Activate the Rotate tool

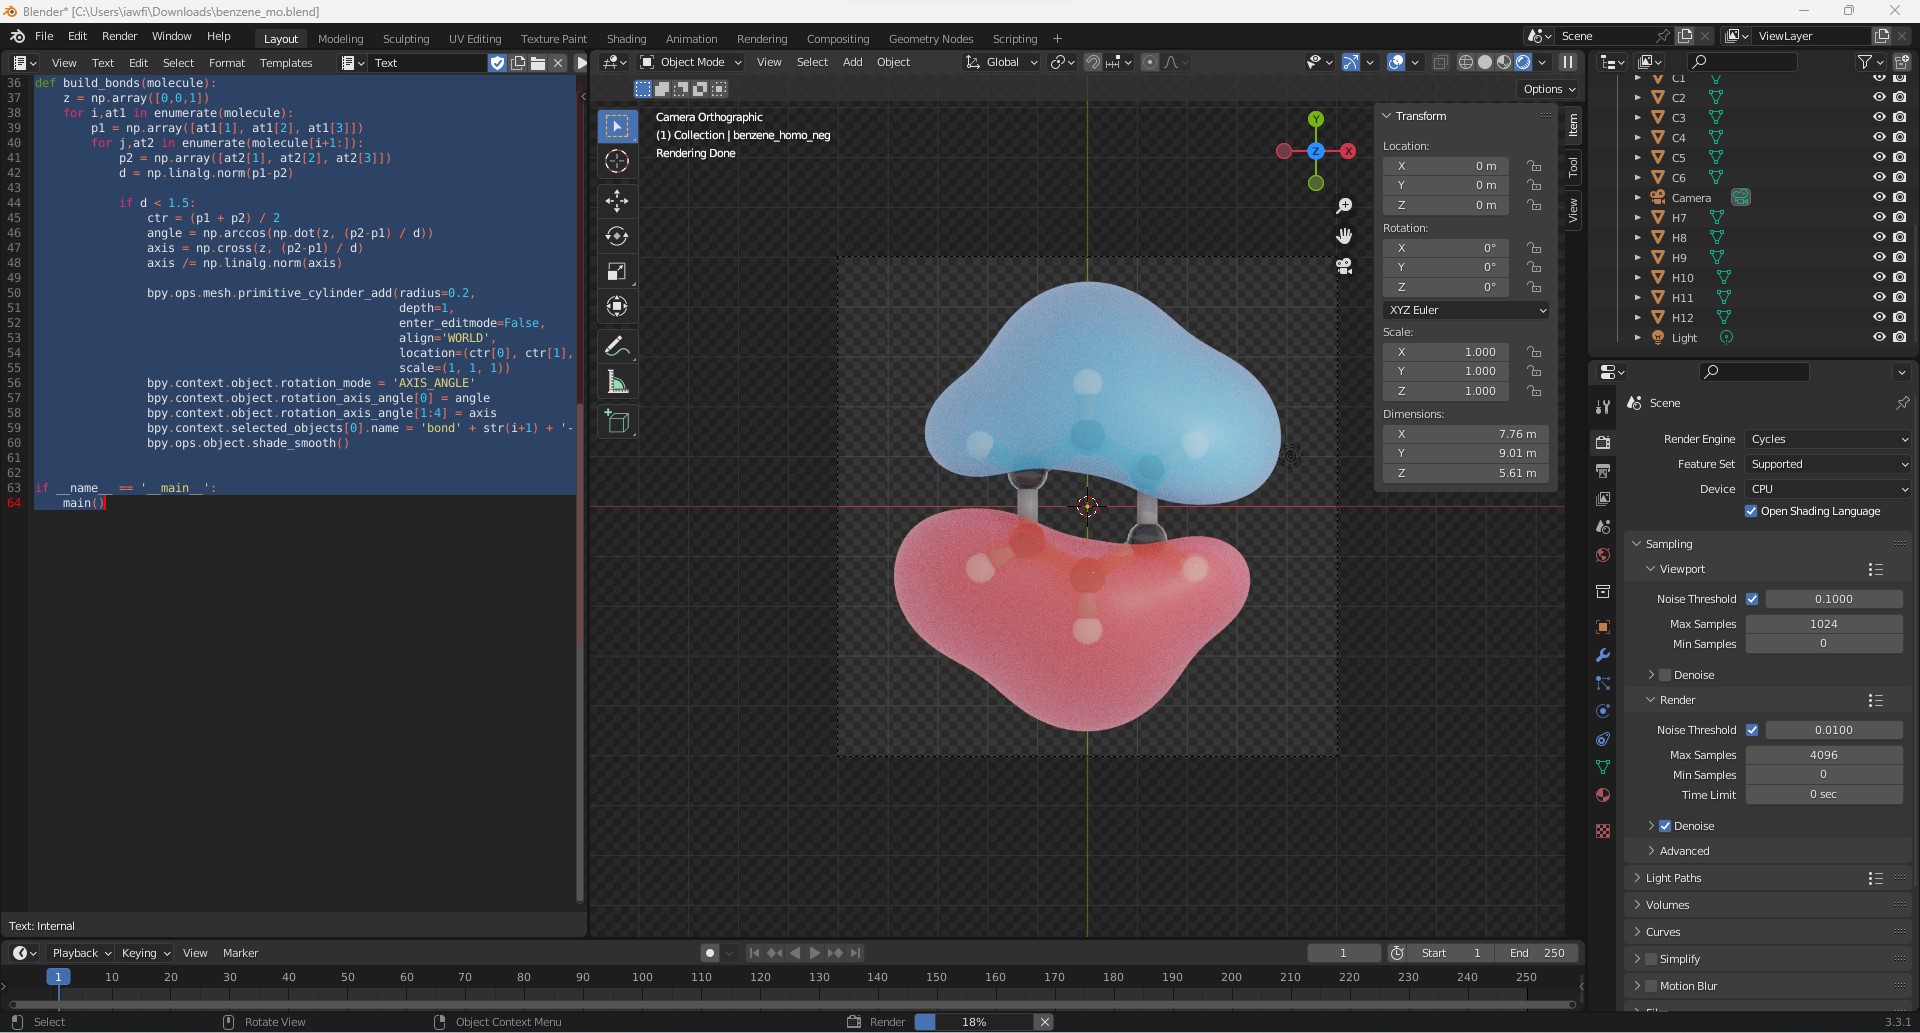tap(617, 236)
